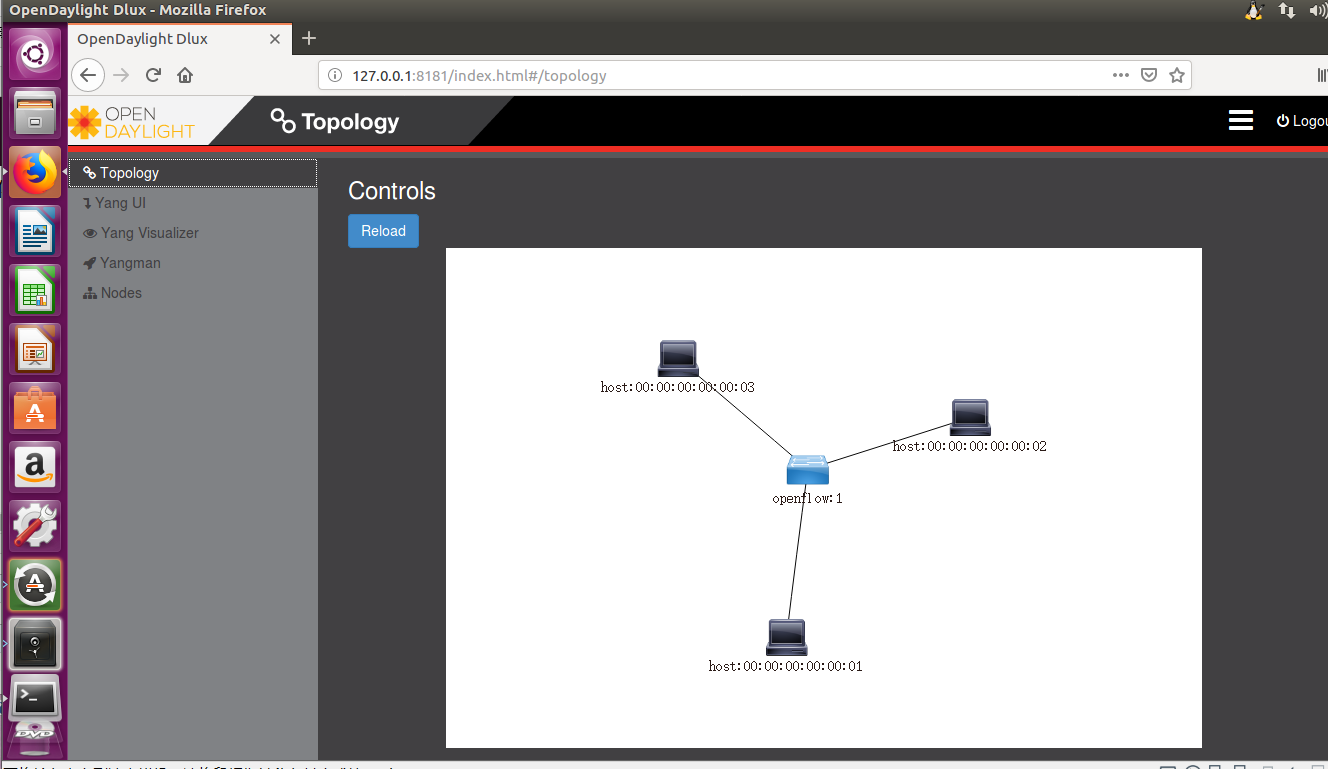Open Yang Visualizer in sidebar
Screen dimensions: 1328x769
click(x=149, y=233)
